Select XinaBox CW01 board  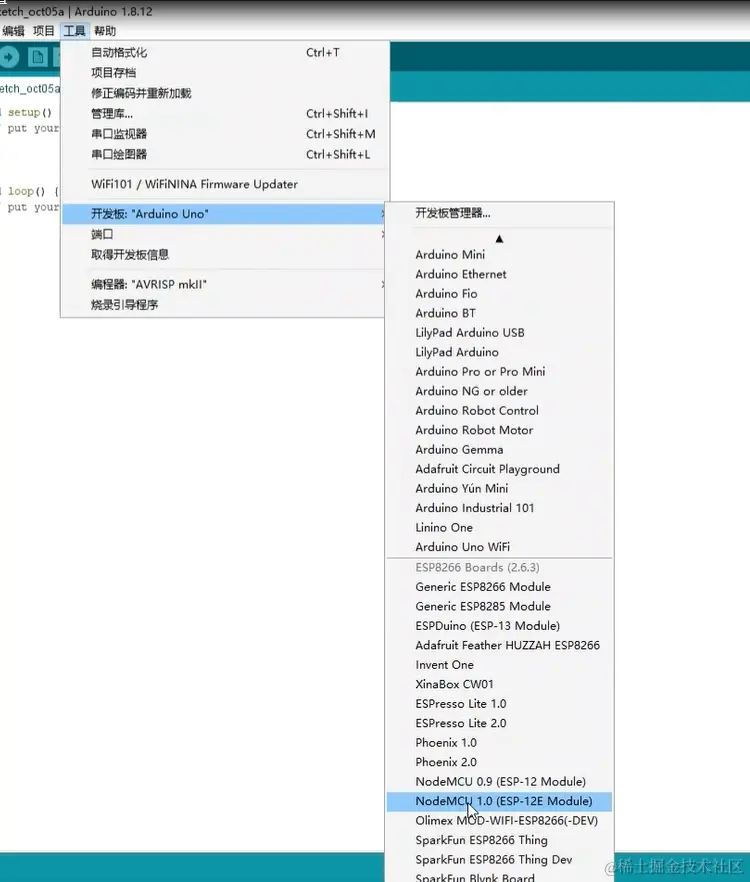click(500, 685)
